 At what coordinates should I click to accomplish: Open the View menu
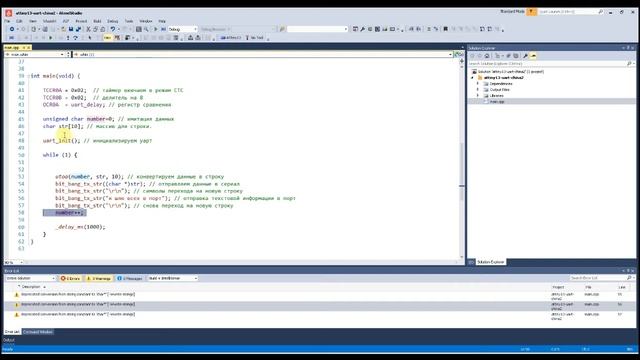pyautogui.click(x=33, y=21)
